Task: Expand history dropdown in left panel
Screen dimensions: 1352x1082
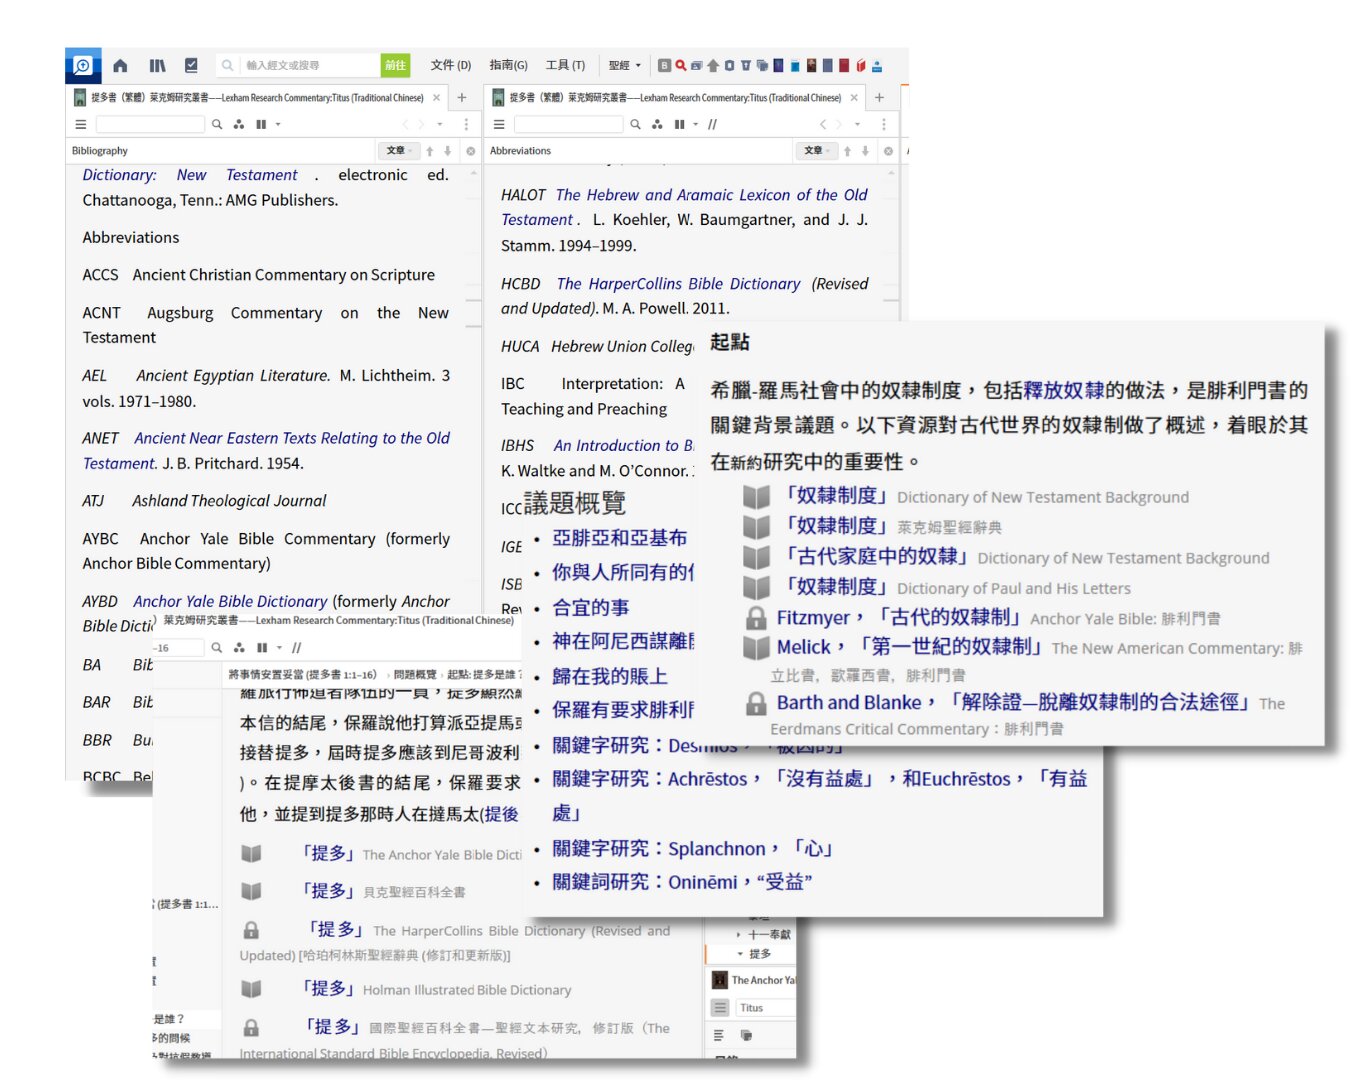Action: [439, 125]
